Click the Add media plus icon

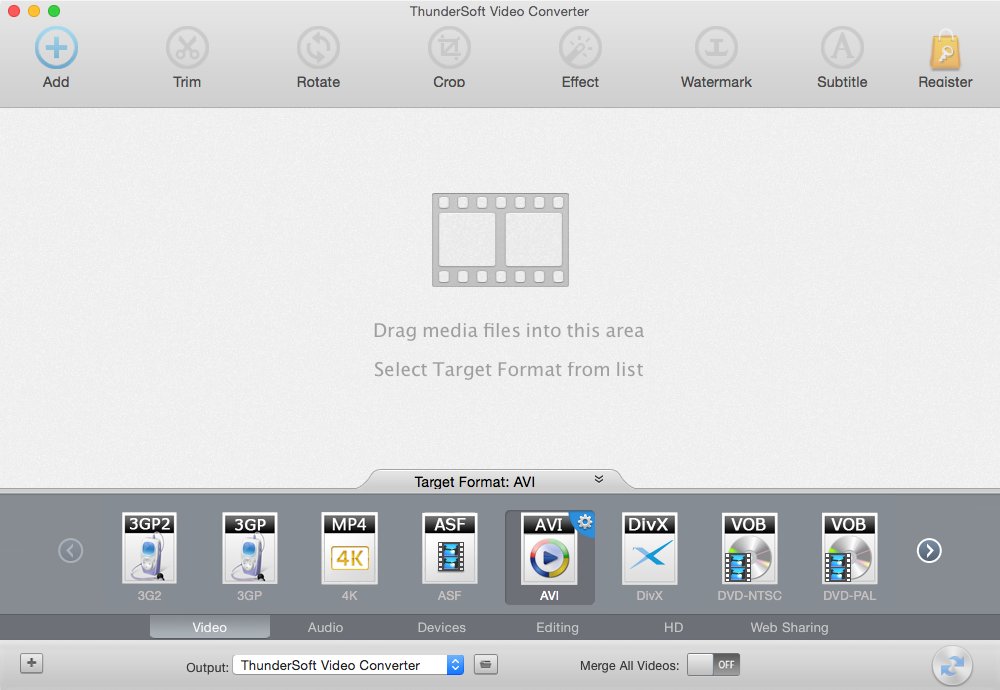[x=56, y=48]
